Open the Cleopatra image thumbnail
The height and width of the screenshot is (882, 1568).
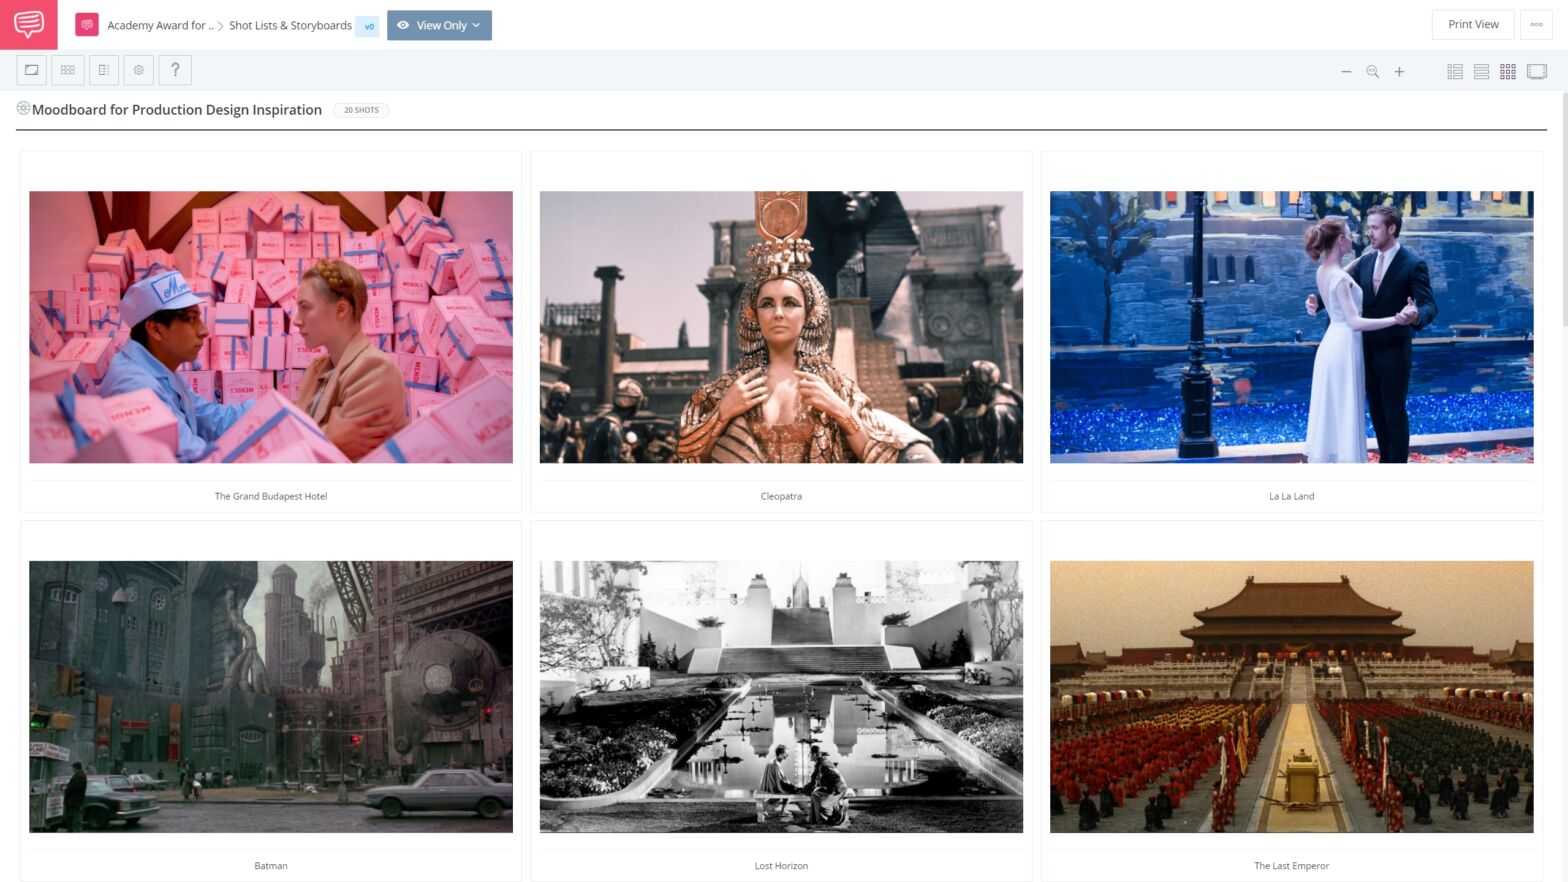[781, 327]
